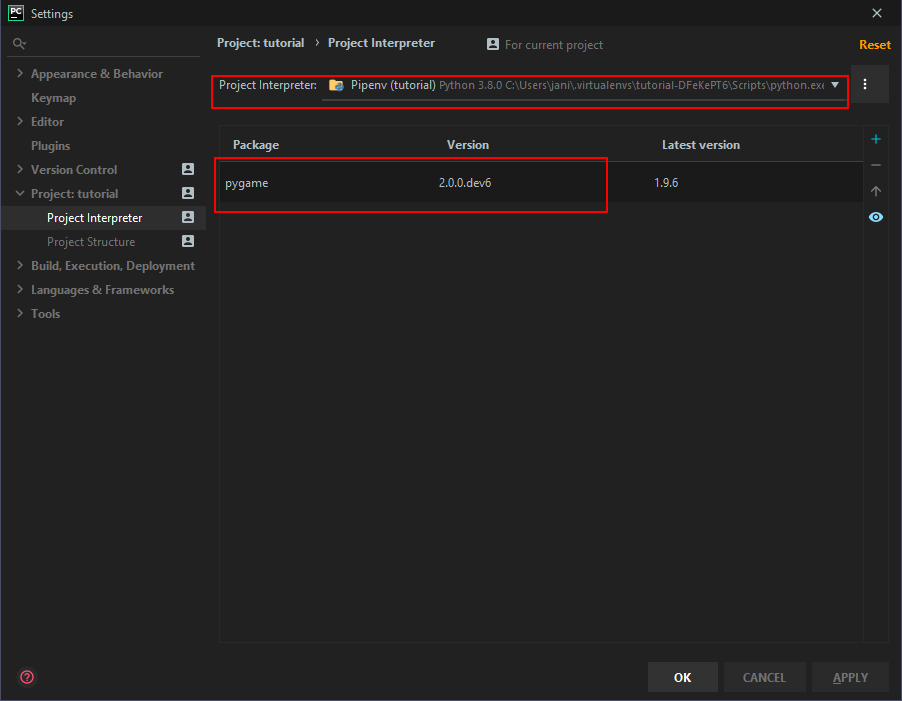The height and width of the screenshot is (701, 902).
Task: Expand Appearance & Behavior section
Action: coord(20,73)
